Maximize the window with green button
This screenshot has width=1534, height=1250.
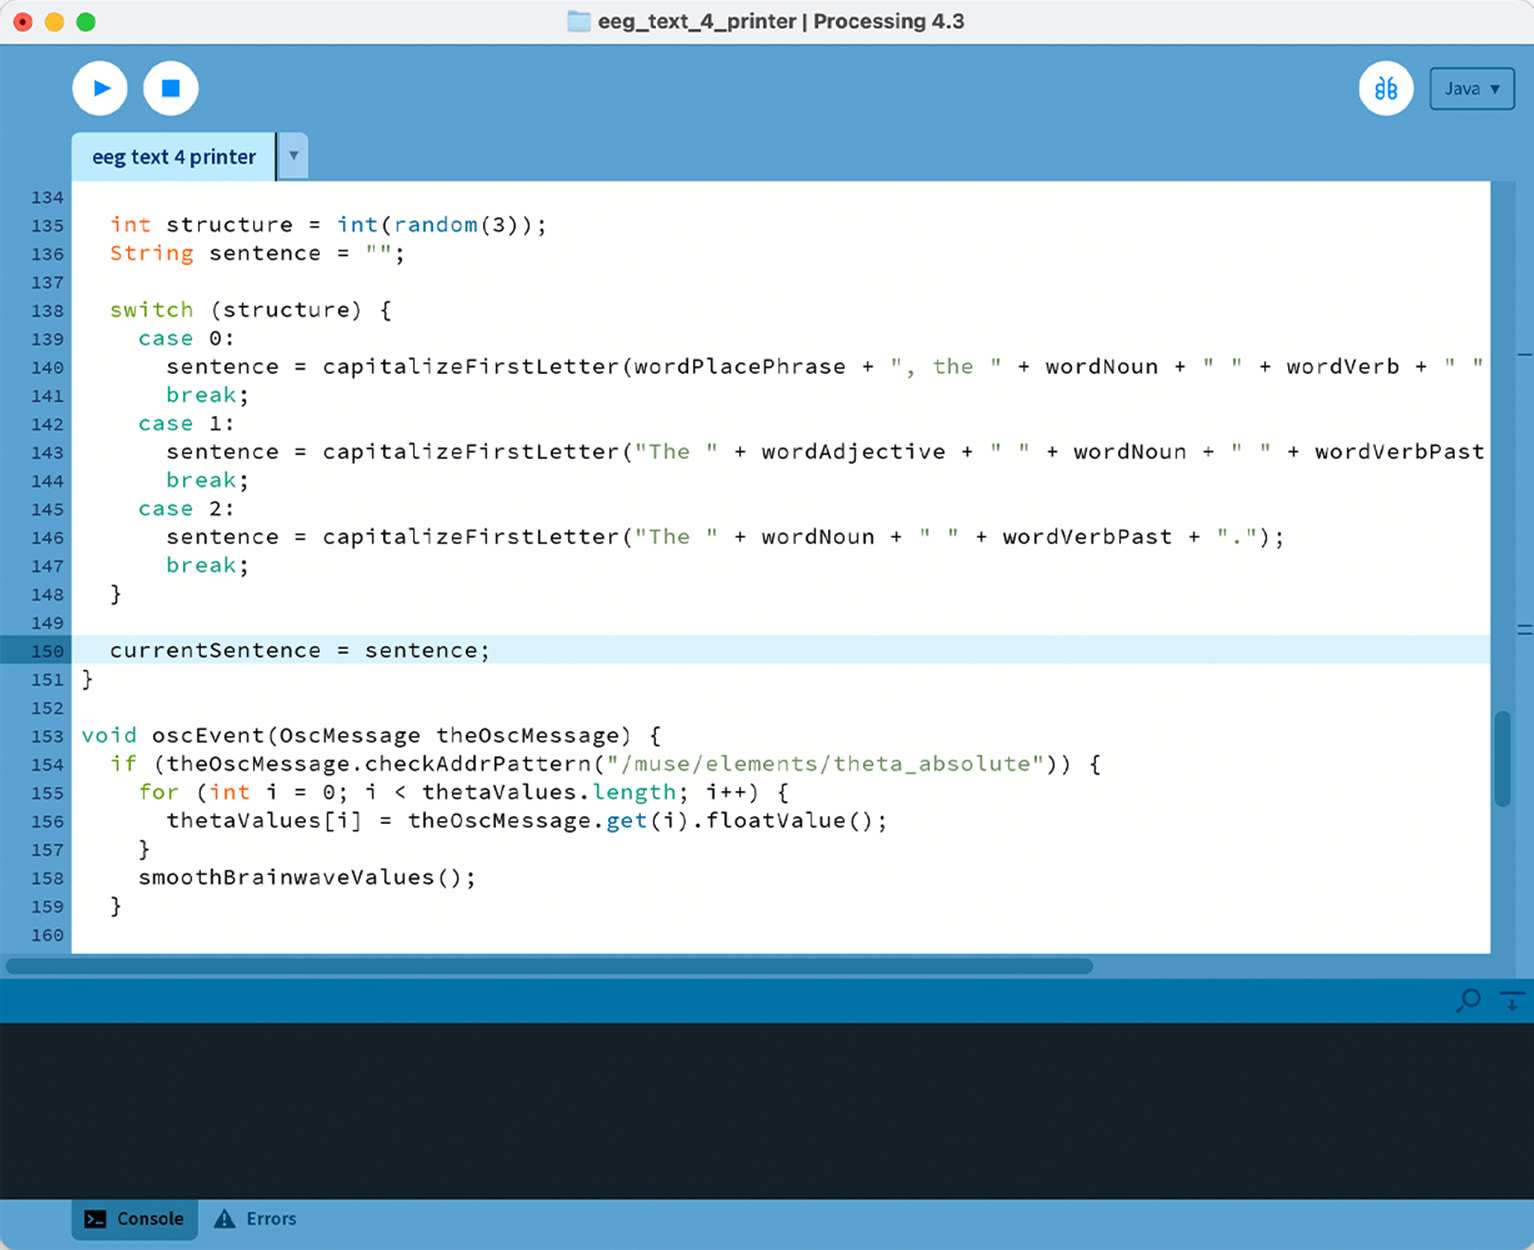(x=86, y=22)
